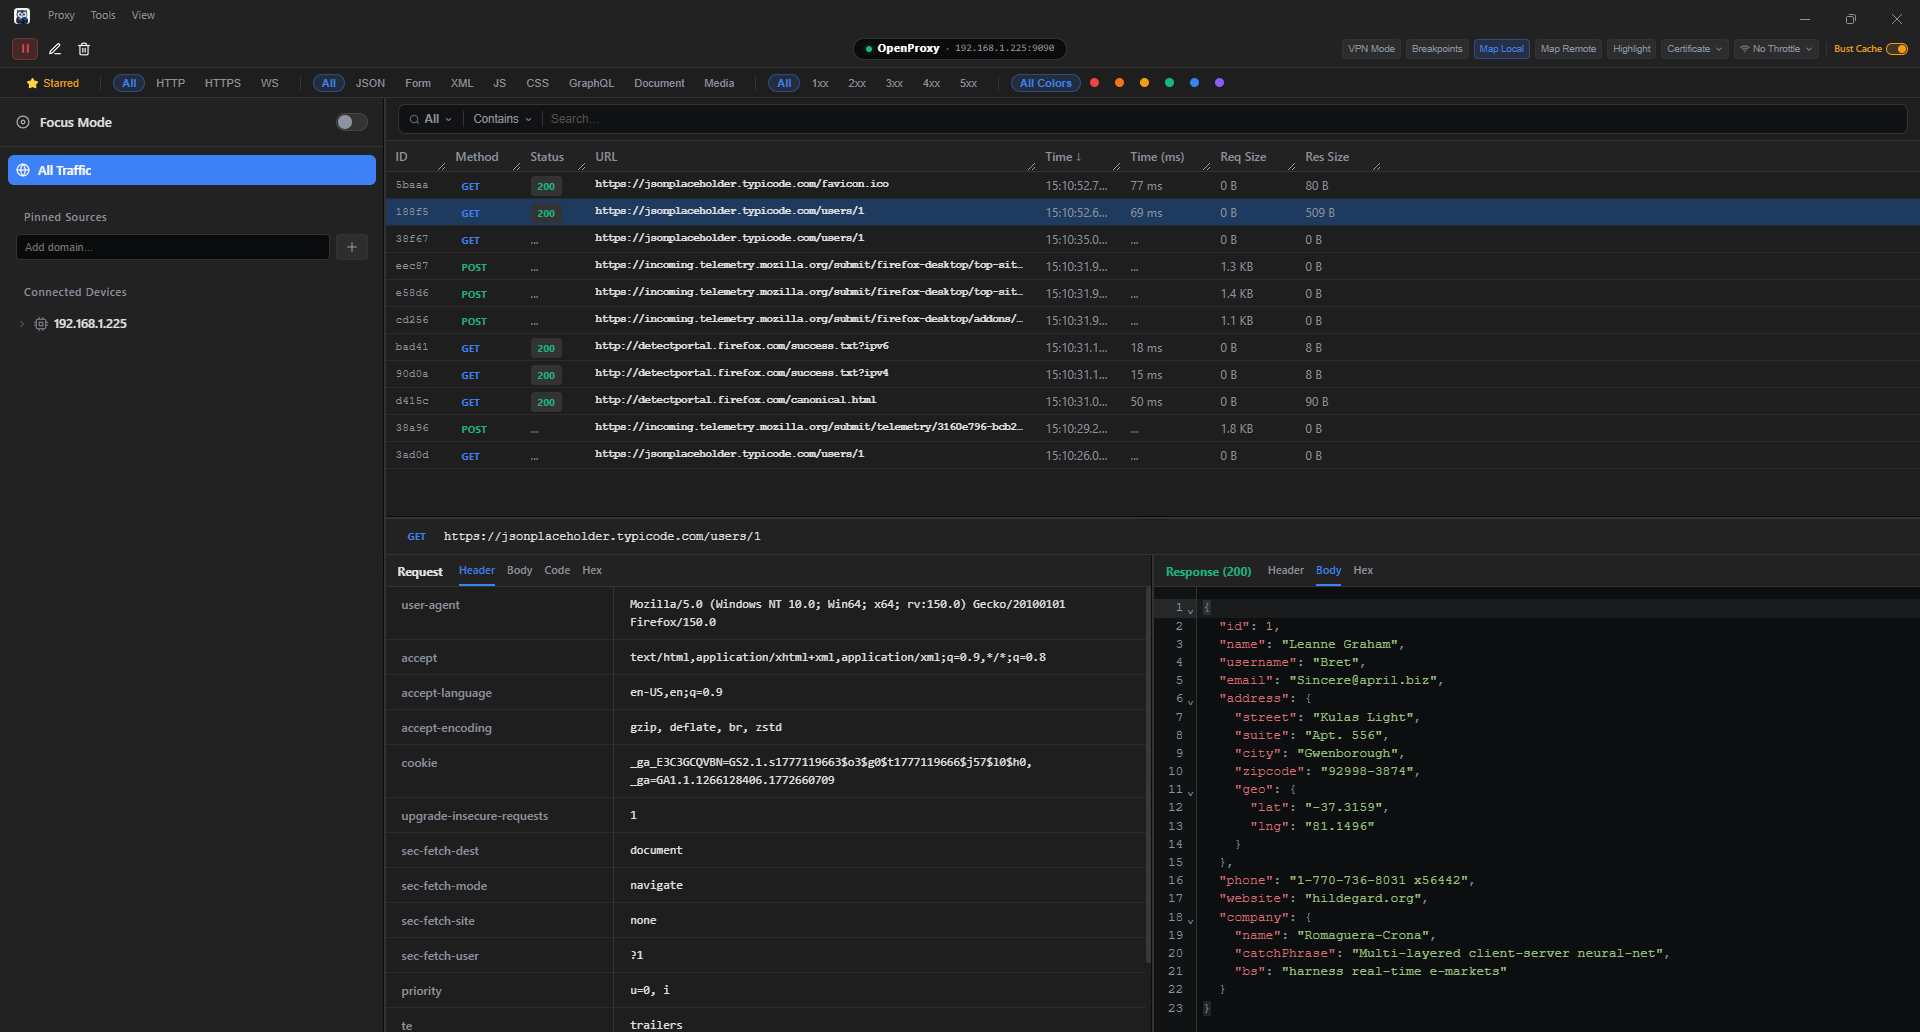Select request row with ID 38a96
This screenshot has width=1920, height=1032.
(x=1152, y=428)
